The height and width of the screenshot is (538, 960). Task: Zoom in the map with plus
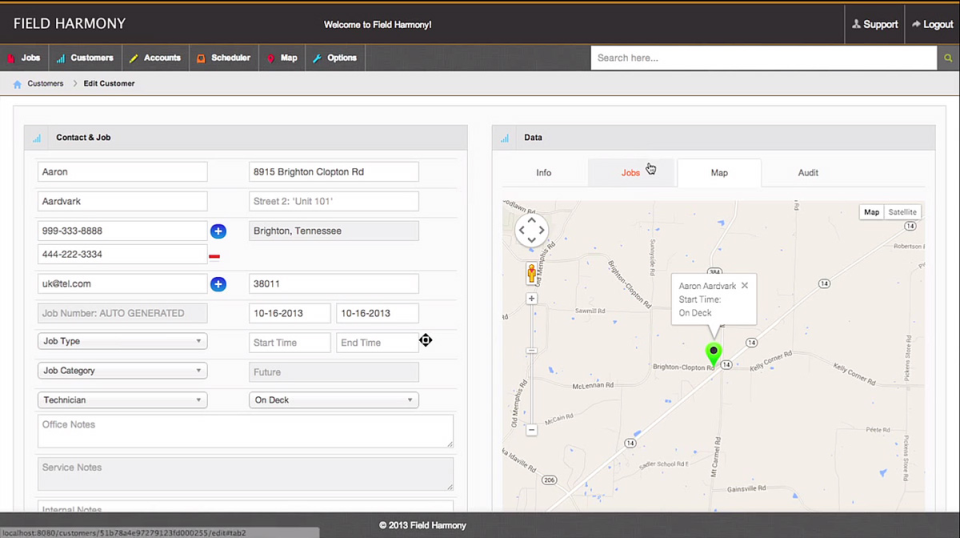pyautogui.click(x=531, y=299)
